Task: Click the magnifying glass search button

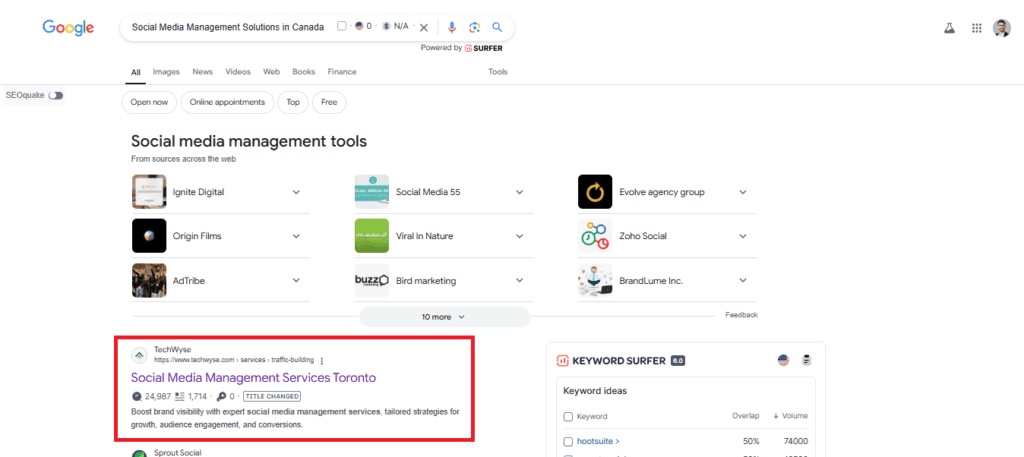Action: tap(497, 27)
